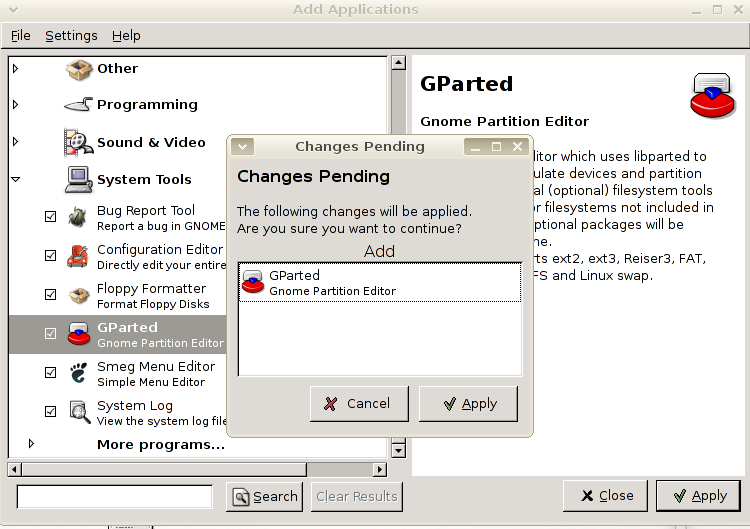The image size is (750, 529).
Task: Click the Sound & Video film icon
Action: (x=78, y=142)
